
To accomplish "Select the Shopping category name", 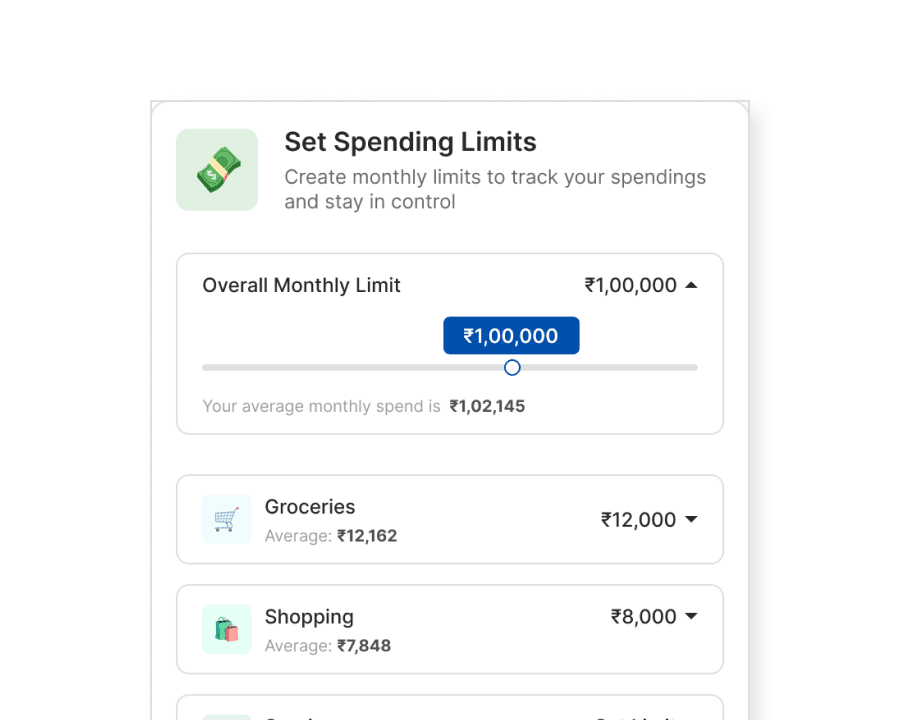I will tap(309, 617).
